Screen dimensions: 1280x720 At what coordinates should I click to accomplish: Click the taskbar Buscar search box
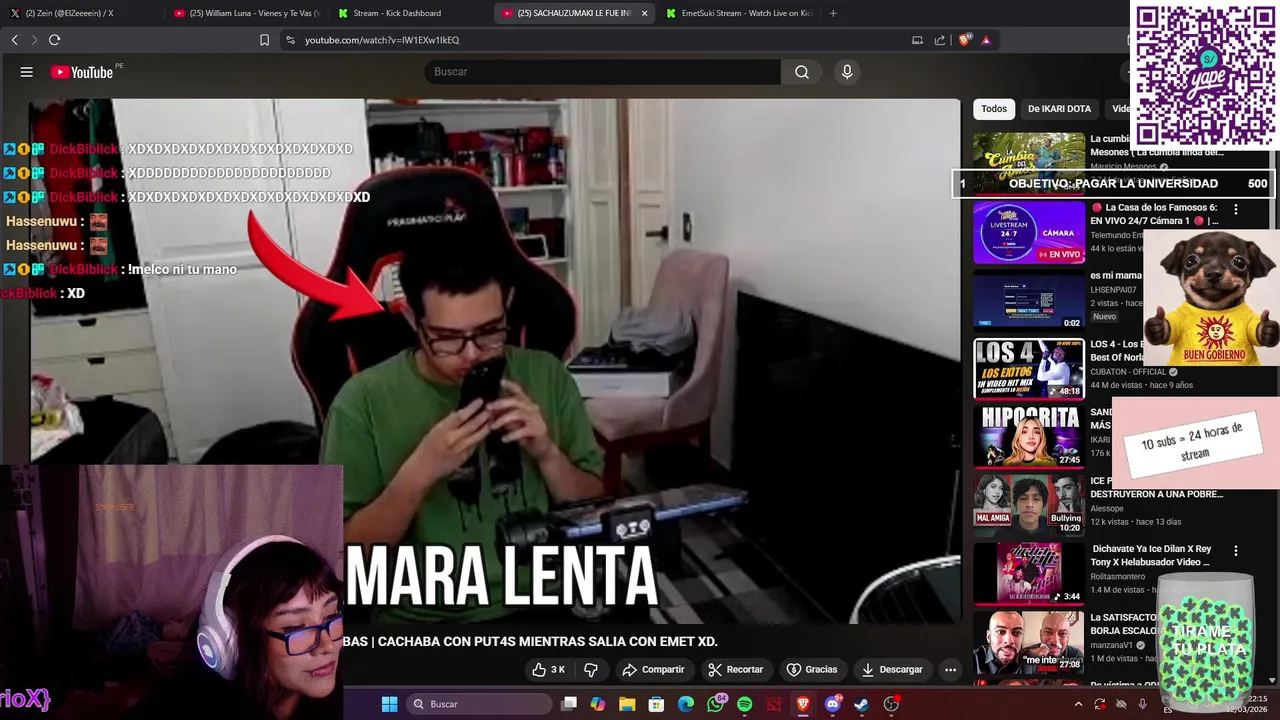(x=481, y=704)
